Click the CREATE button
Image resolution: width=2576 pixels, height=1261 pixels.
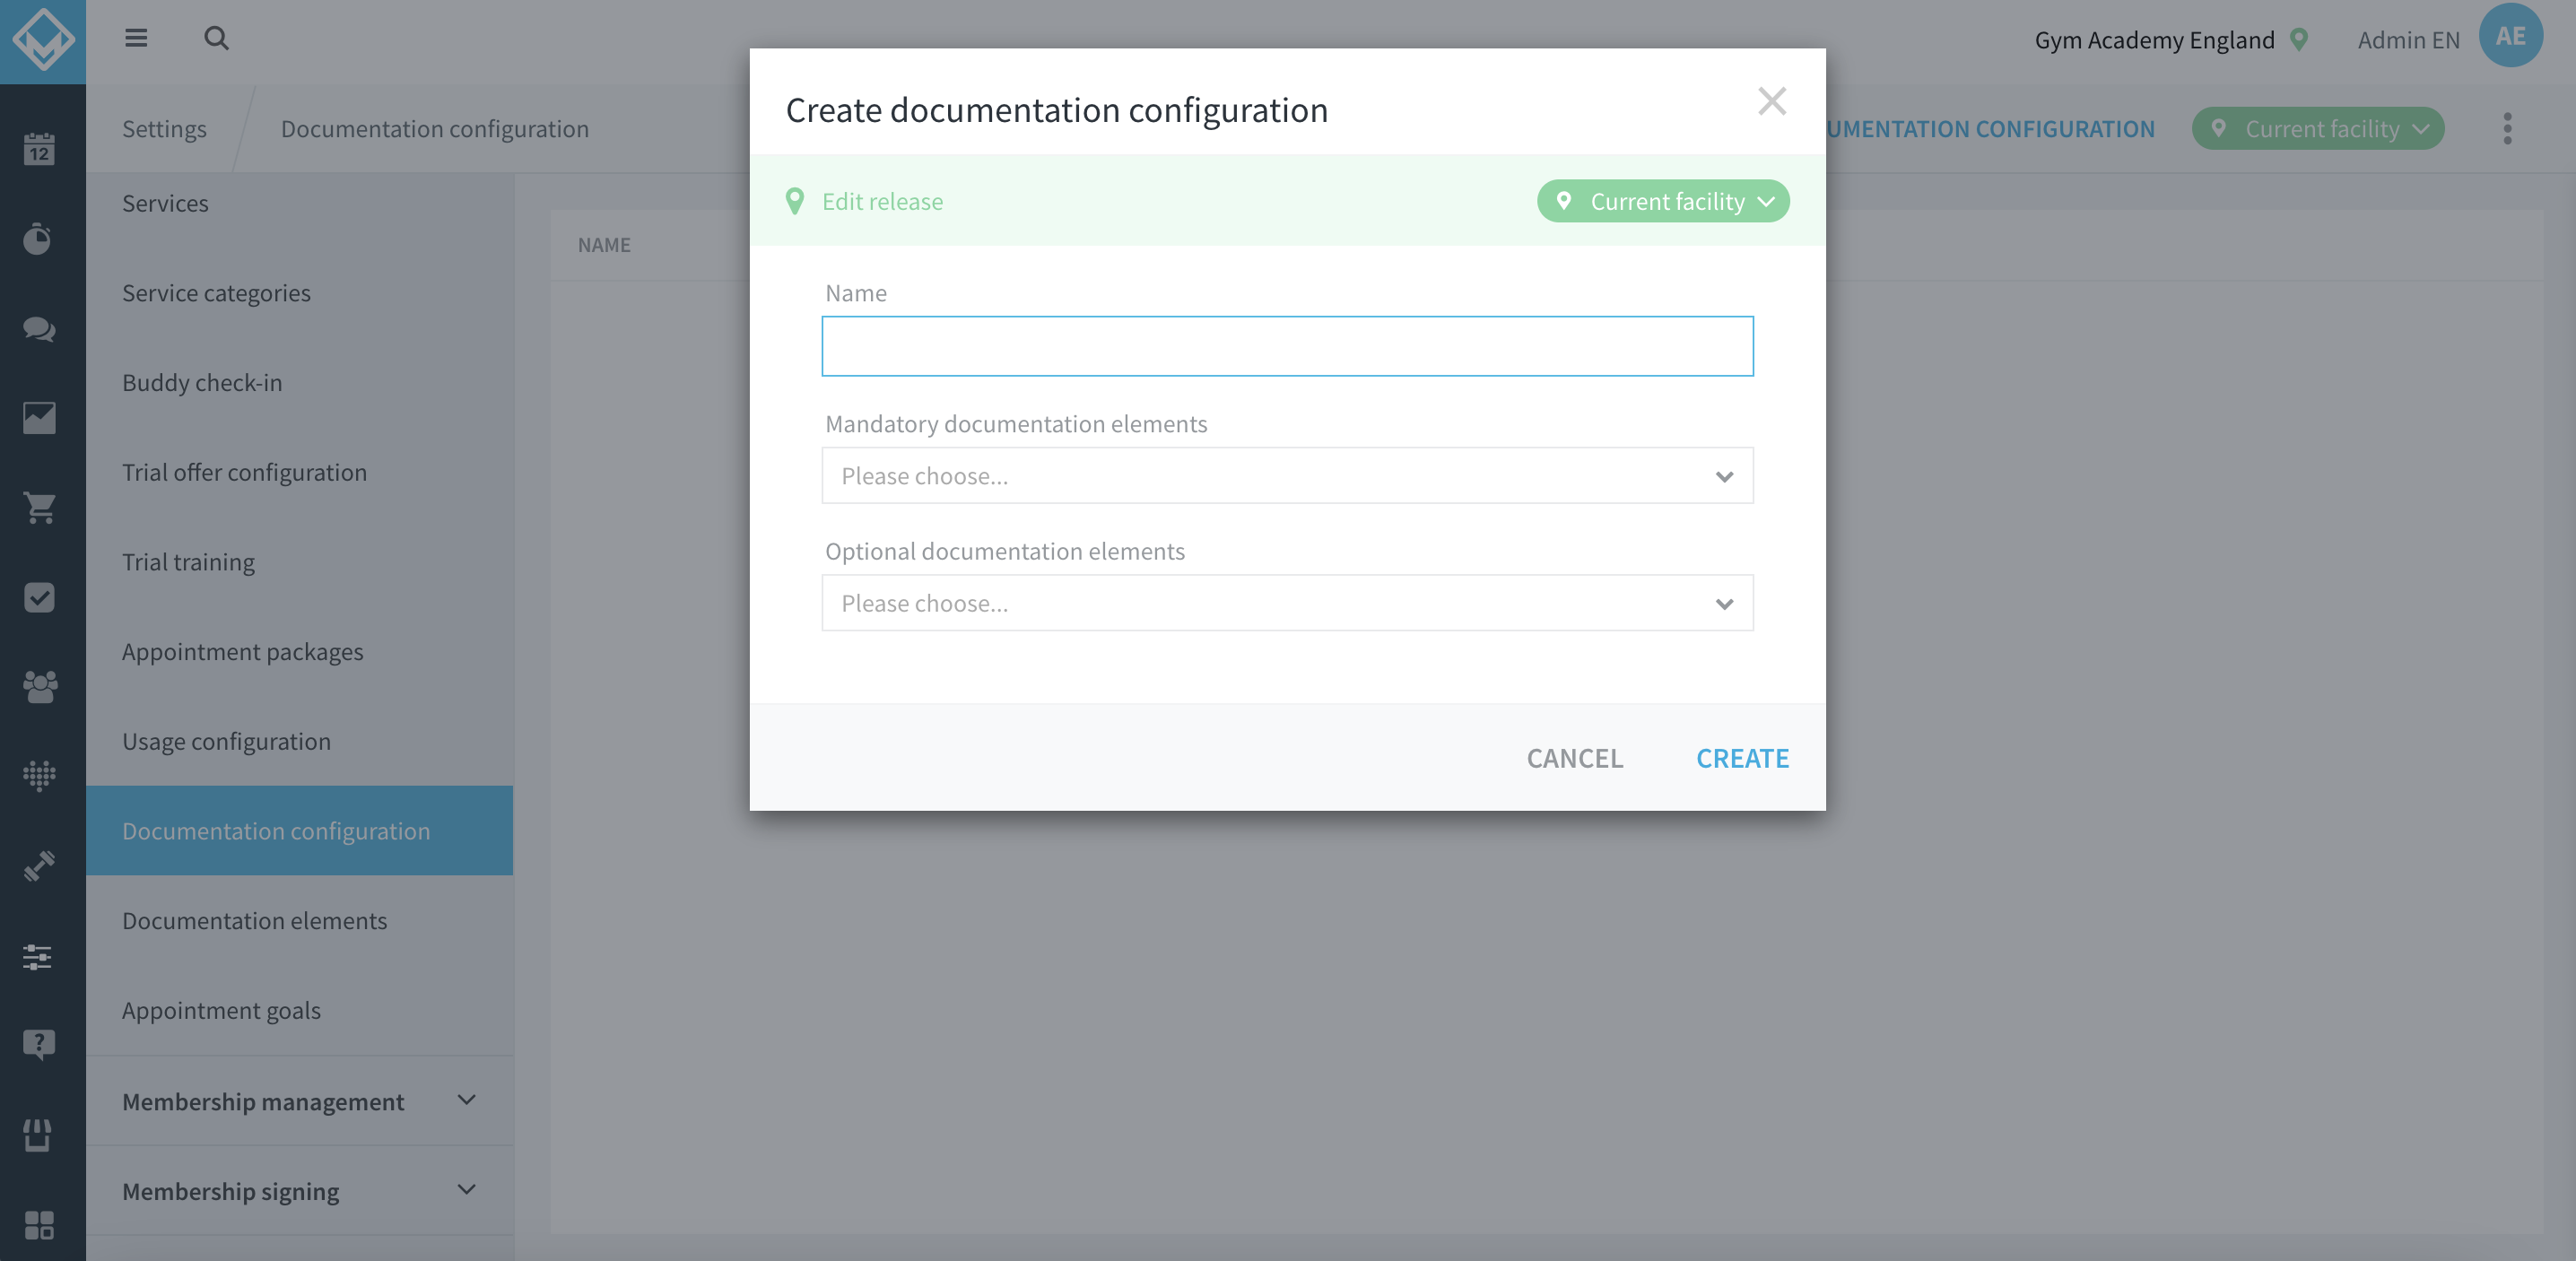(1742, 757)
